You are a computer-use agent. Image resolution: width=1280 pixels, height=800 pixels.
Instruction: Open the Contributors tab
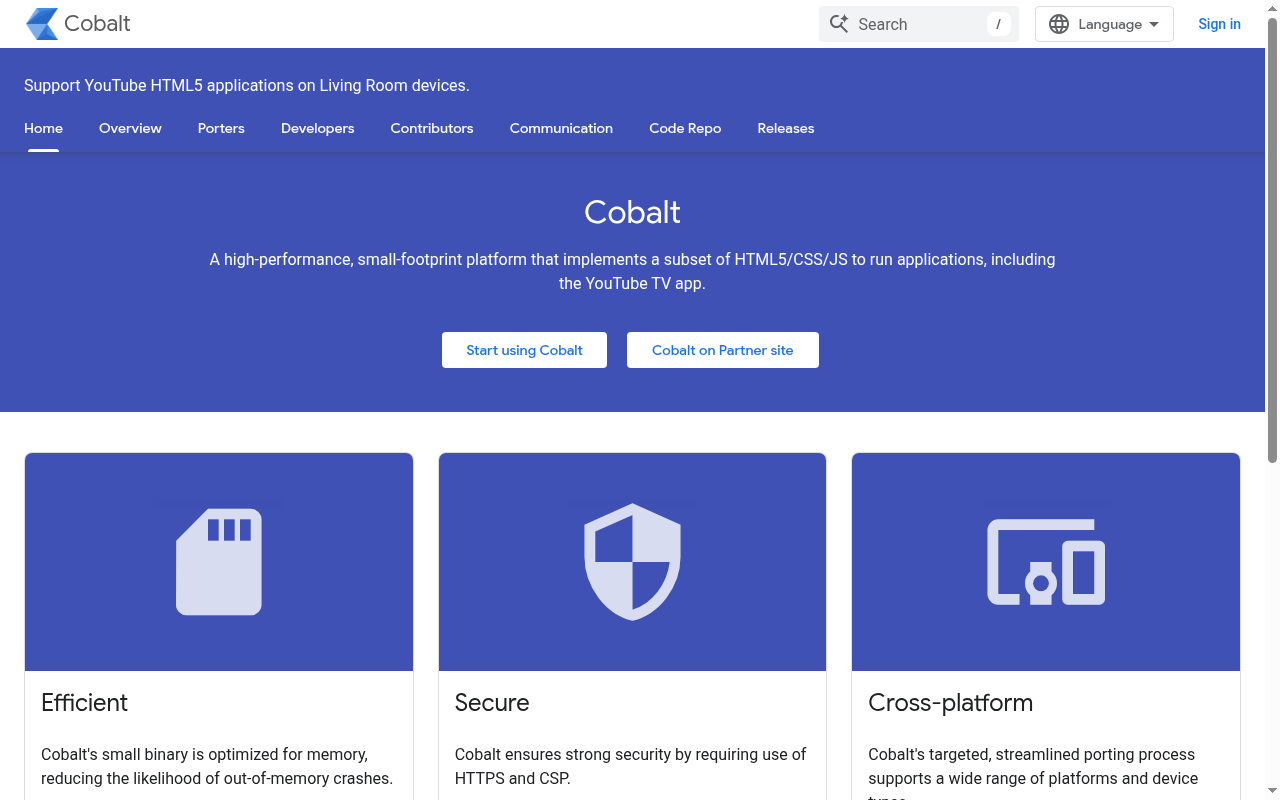point(432,128)
